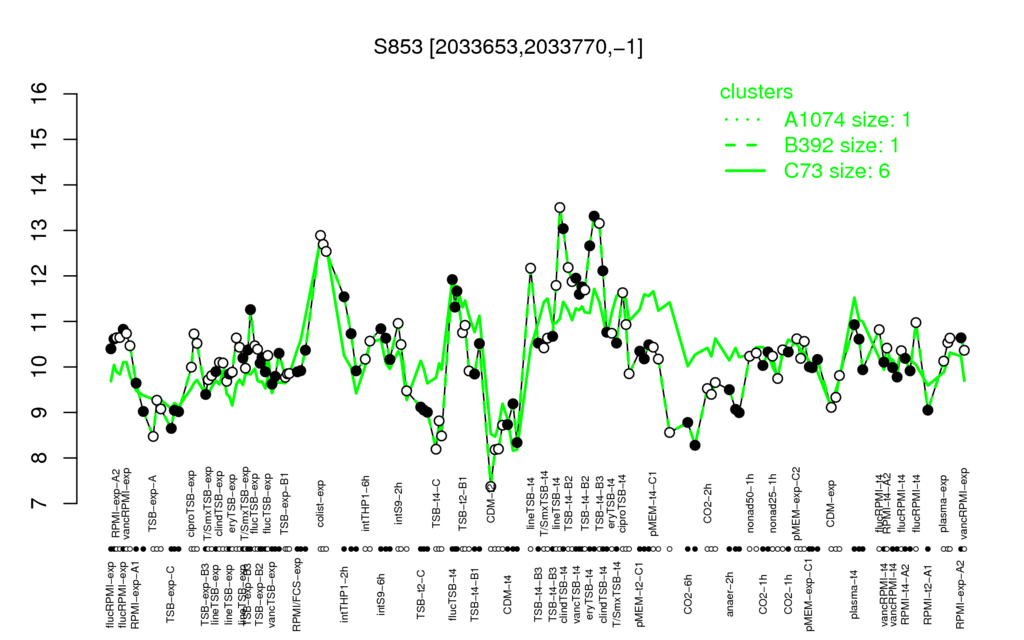Click the 'CDM-exp' x-axis label

pos(831,503)
